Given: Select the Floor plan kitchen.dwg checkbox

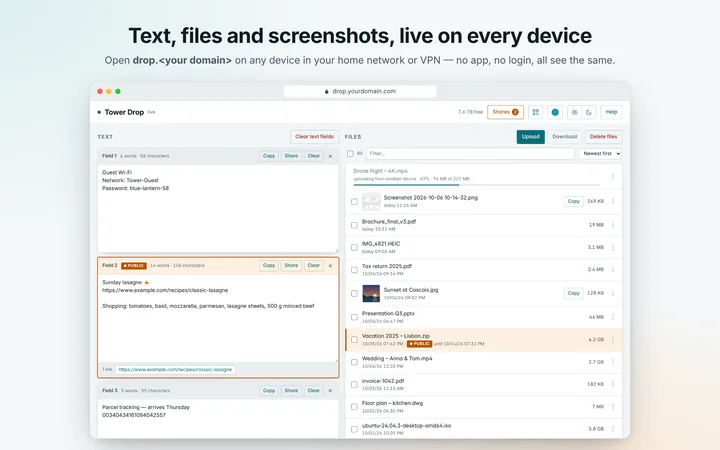Looking at the screenshot, I should (354, 407).
